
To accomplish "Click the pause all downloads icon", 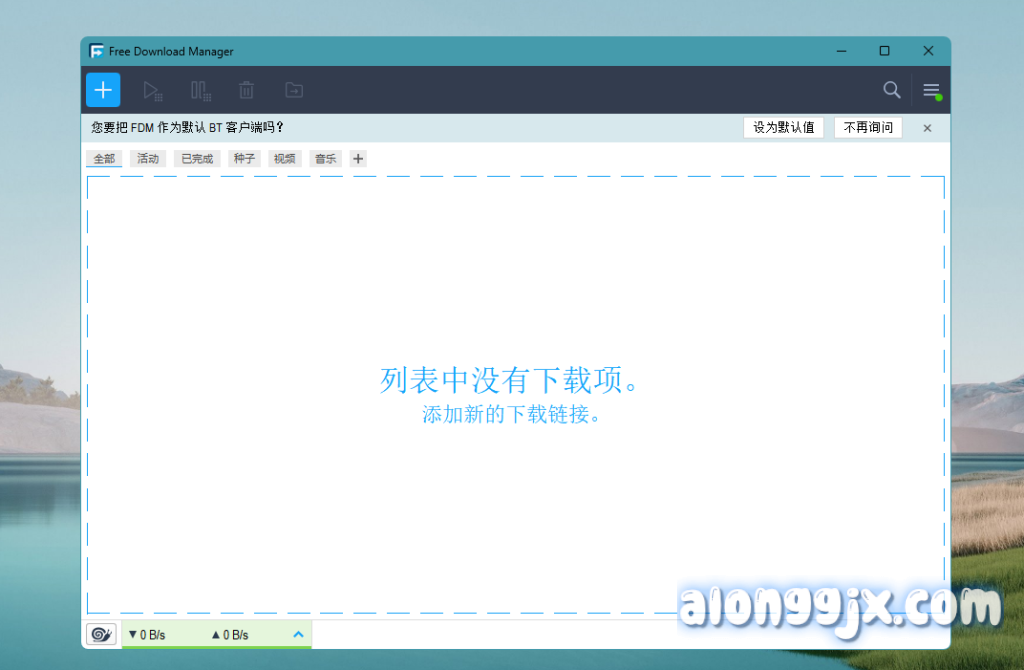I will [x=201, y=91].
